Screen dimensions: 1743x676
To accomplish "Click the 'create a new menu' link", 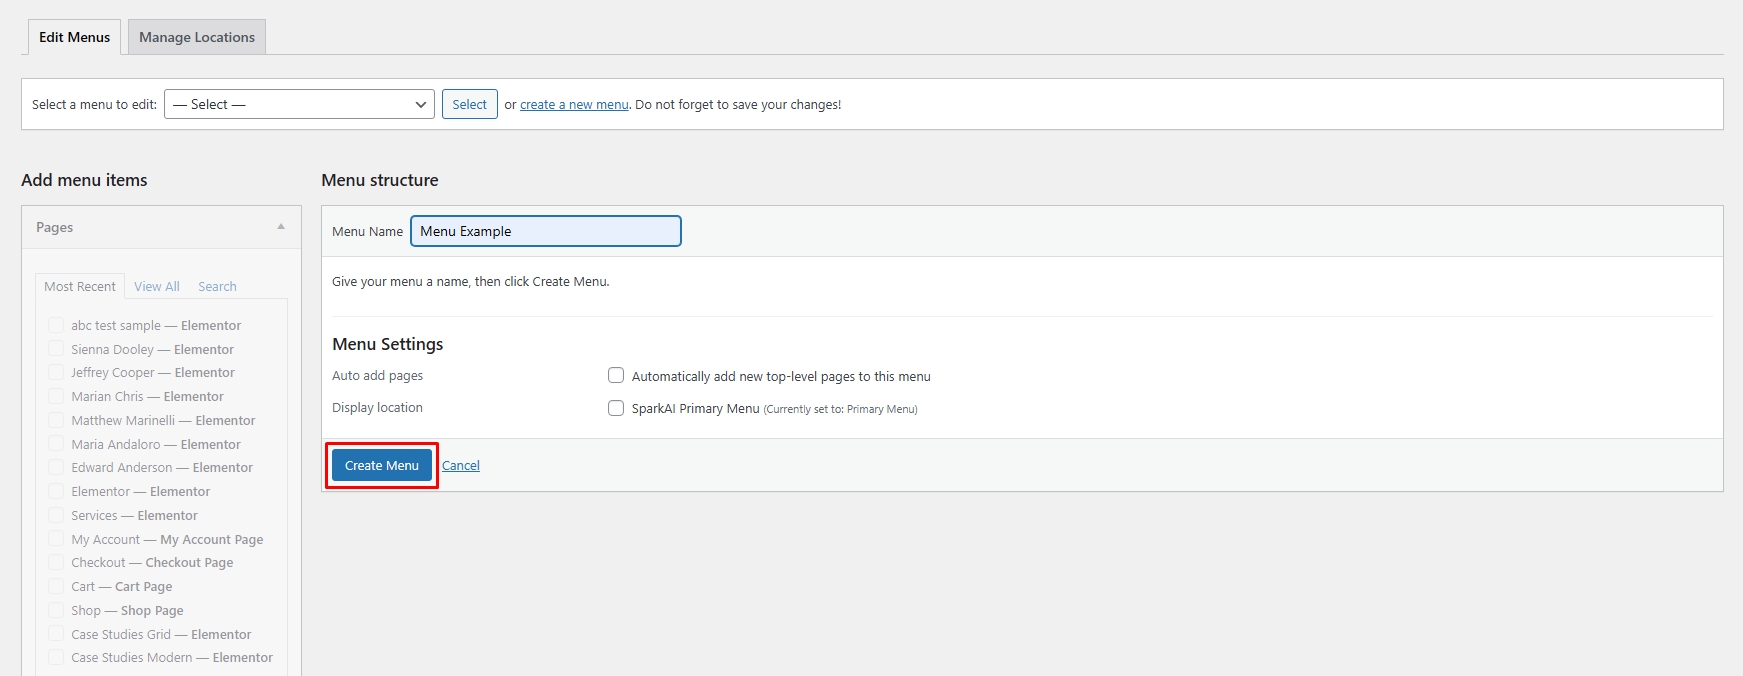I will (574, 105).
